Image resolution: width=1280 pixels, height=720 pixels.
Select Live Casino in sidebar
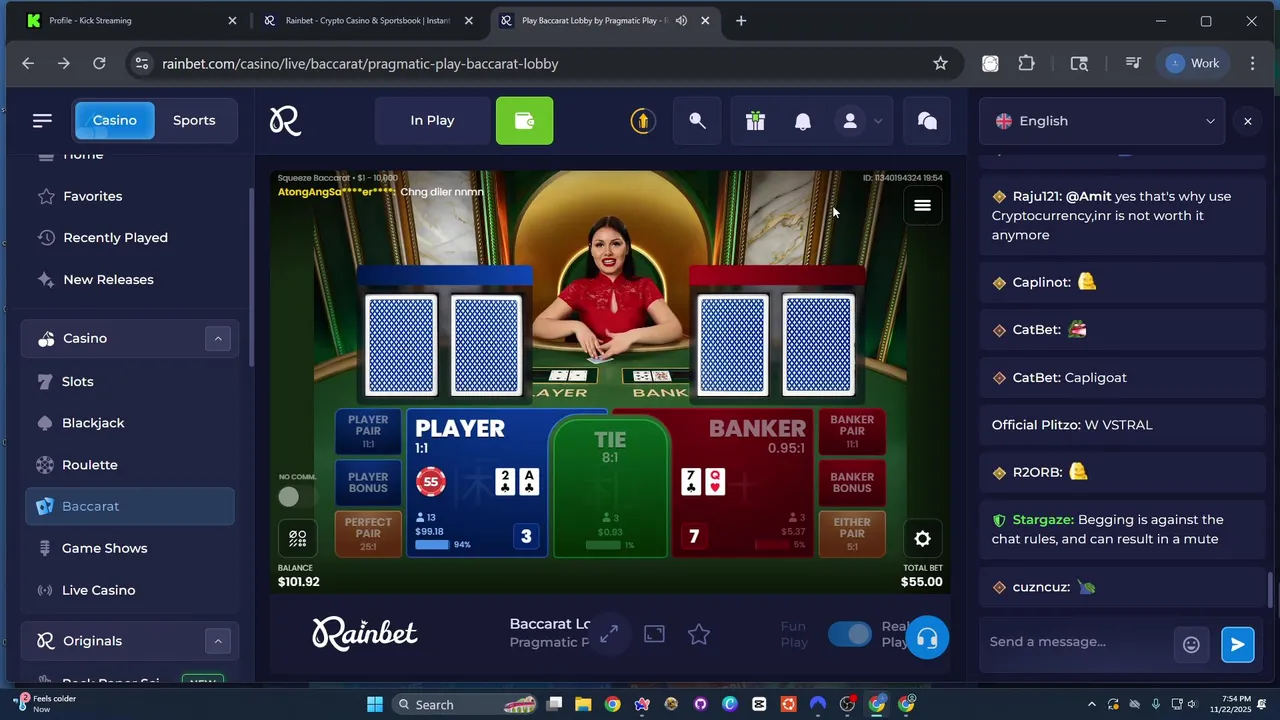tap(98, 590)
